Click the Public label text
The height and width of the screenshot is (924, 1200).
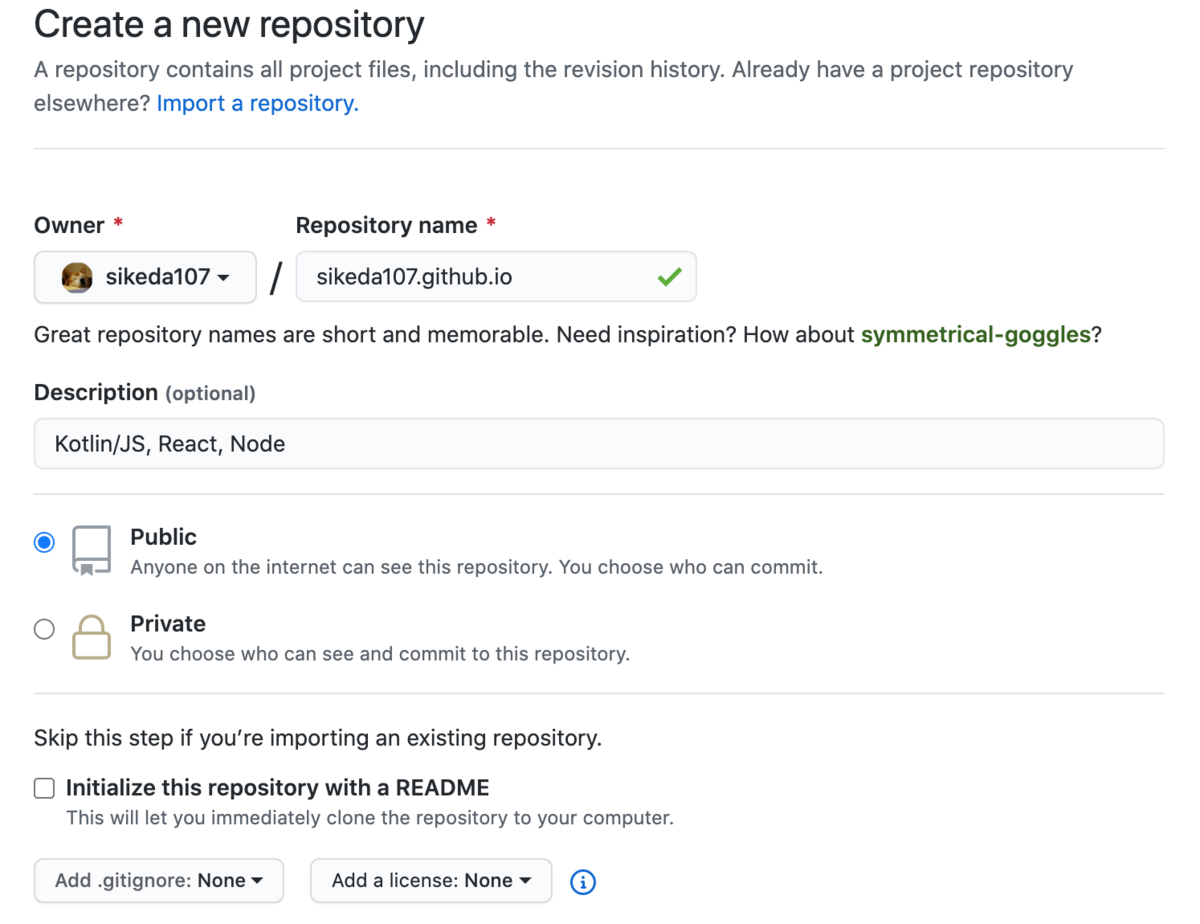click(163, 537)
